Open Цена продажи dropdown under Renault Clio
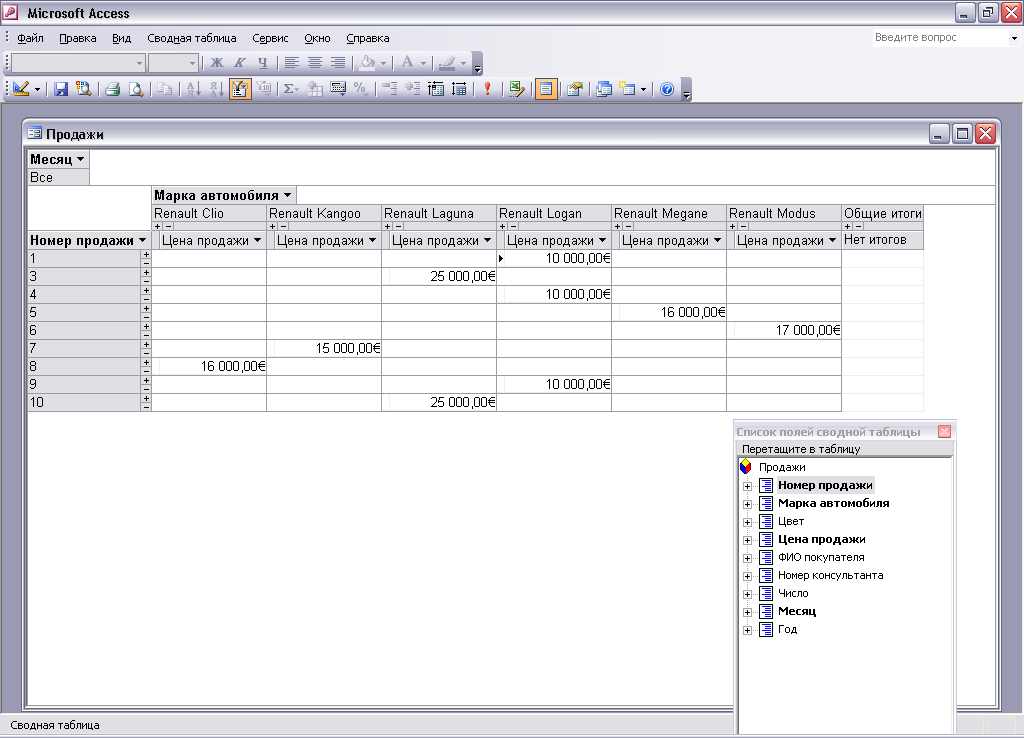Viewport: 1024px width, 738px height. coord(257,240)
